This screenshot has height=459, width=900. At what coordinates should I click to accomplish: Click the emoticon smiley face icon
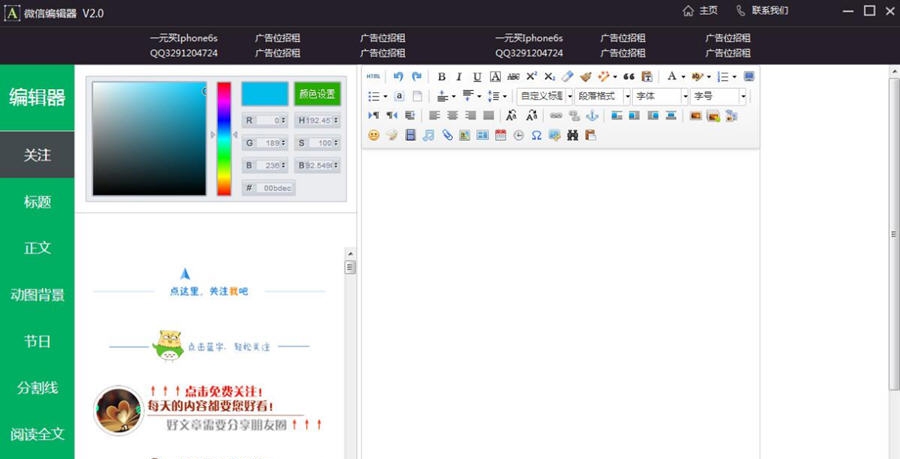(374, 135)
